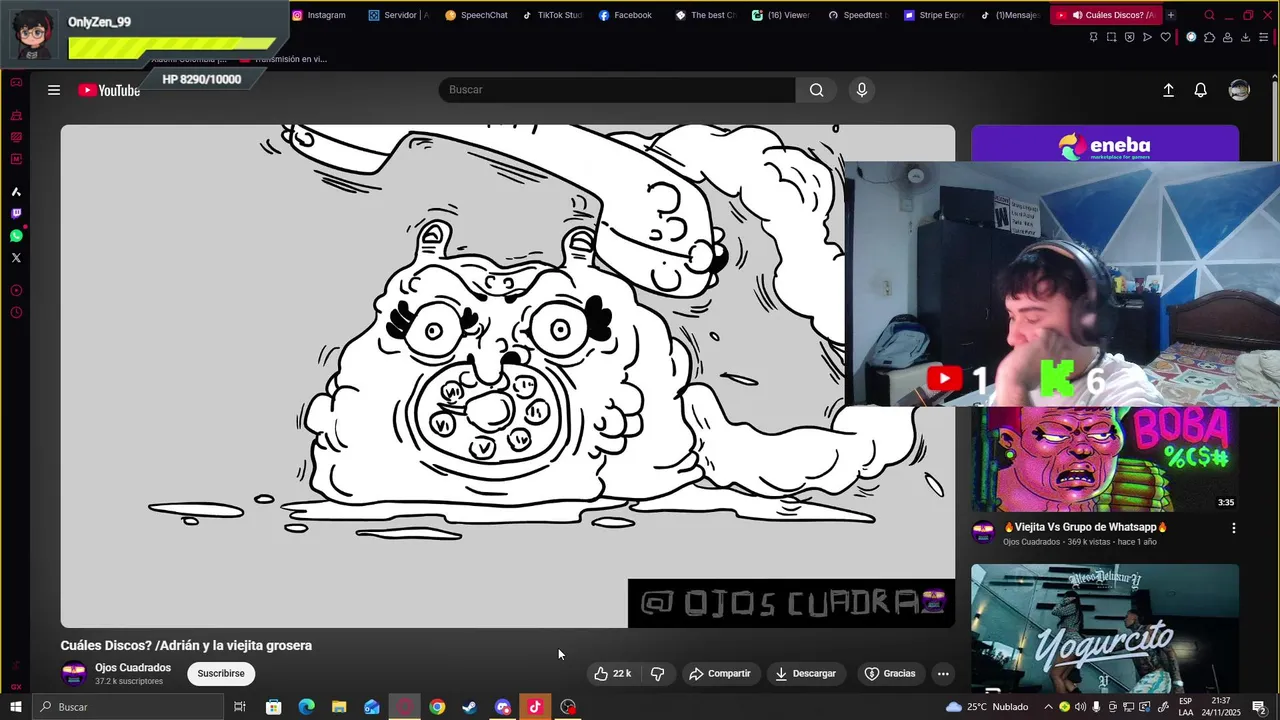Open options menu for Viejita Vs Grupo video
The image size is (1280, 720).
[1233, 527]
